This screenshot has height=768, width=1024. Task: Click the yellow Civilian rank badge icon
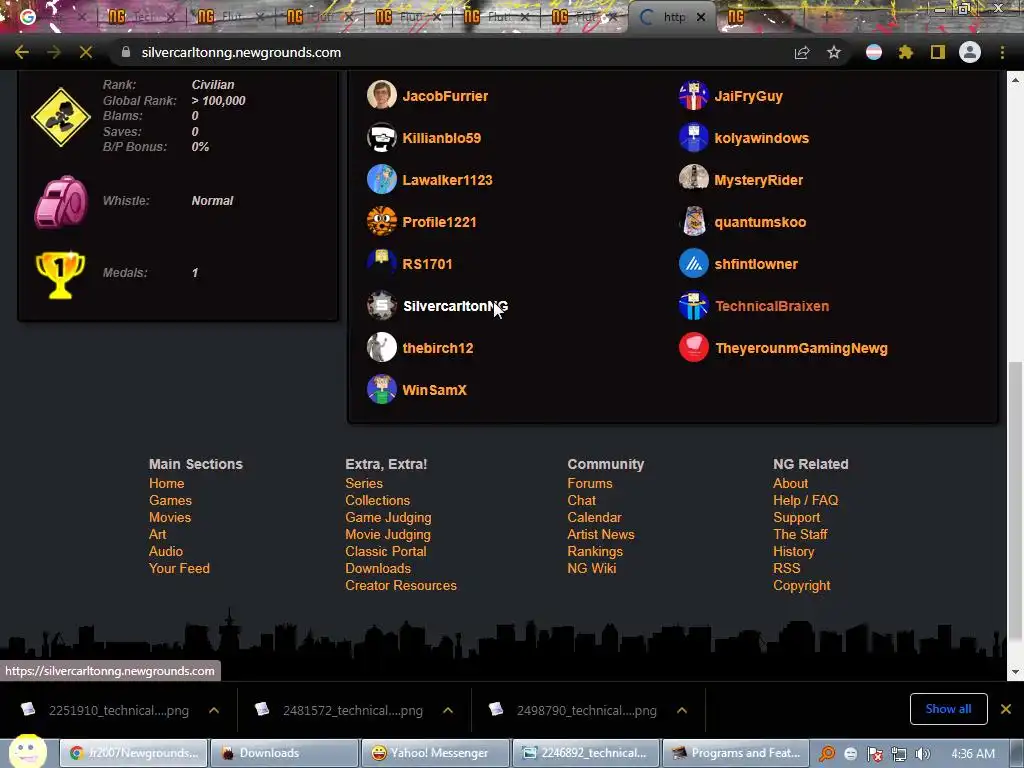coord(61,116)
